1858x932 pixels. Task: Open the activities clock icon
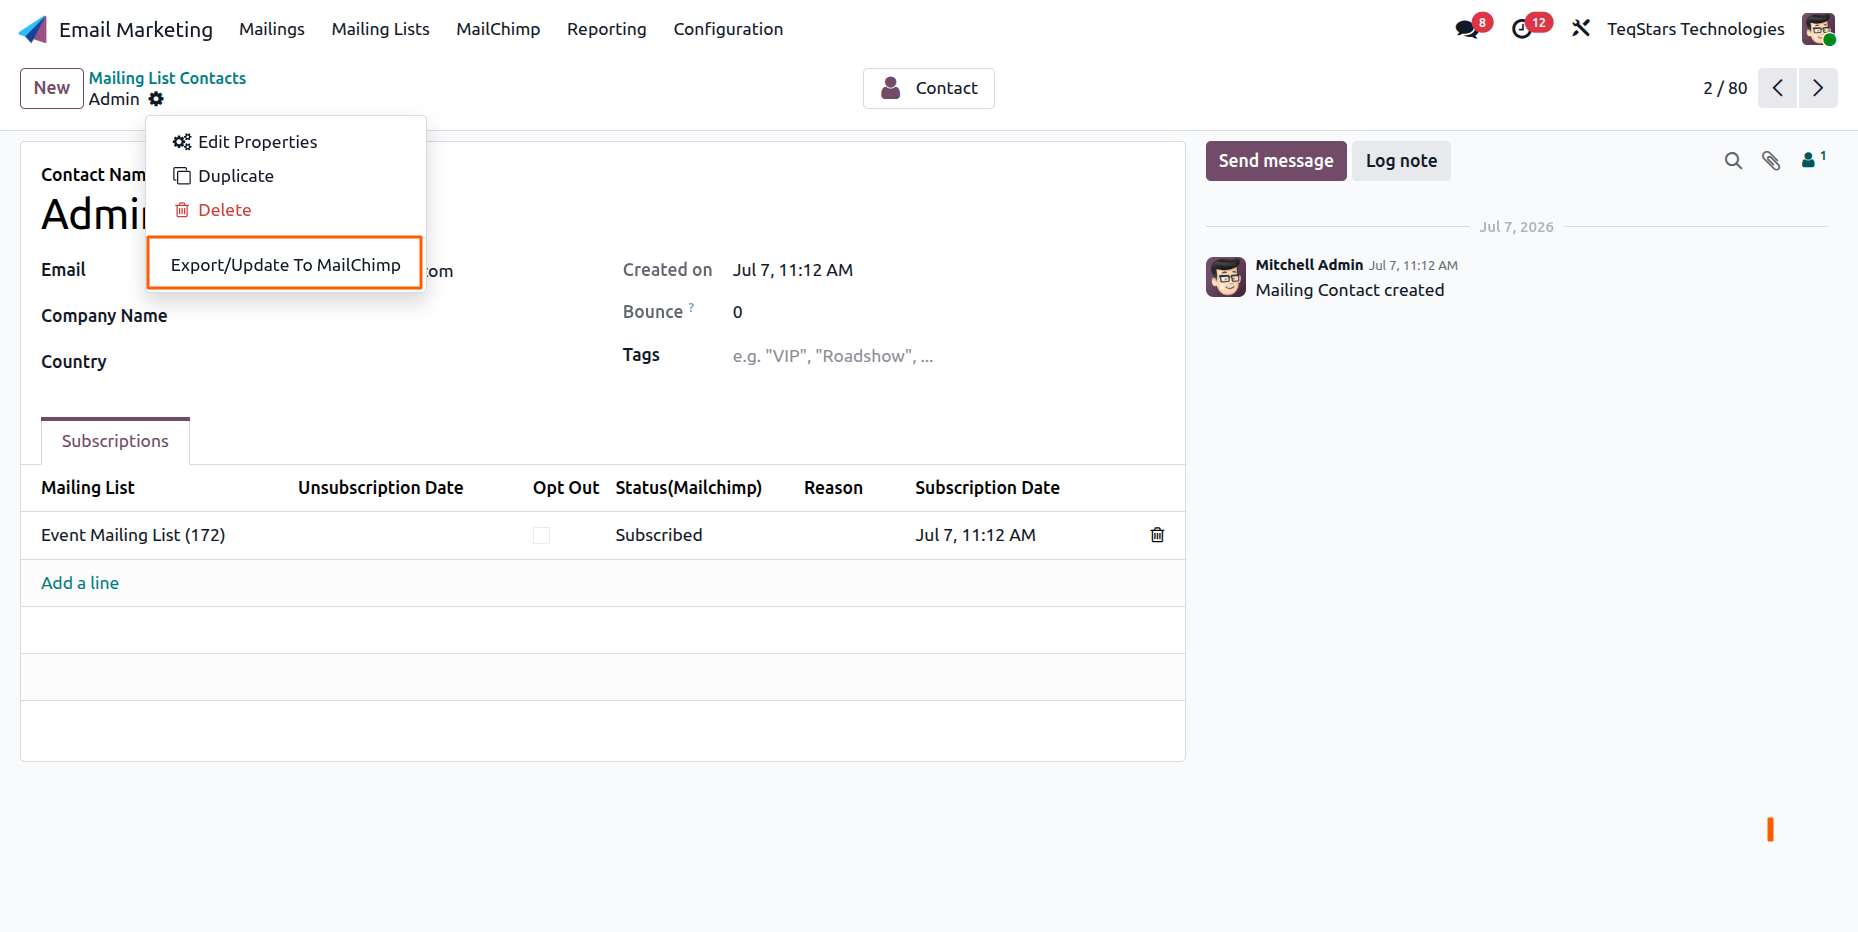click(x=1522, y=29)
